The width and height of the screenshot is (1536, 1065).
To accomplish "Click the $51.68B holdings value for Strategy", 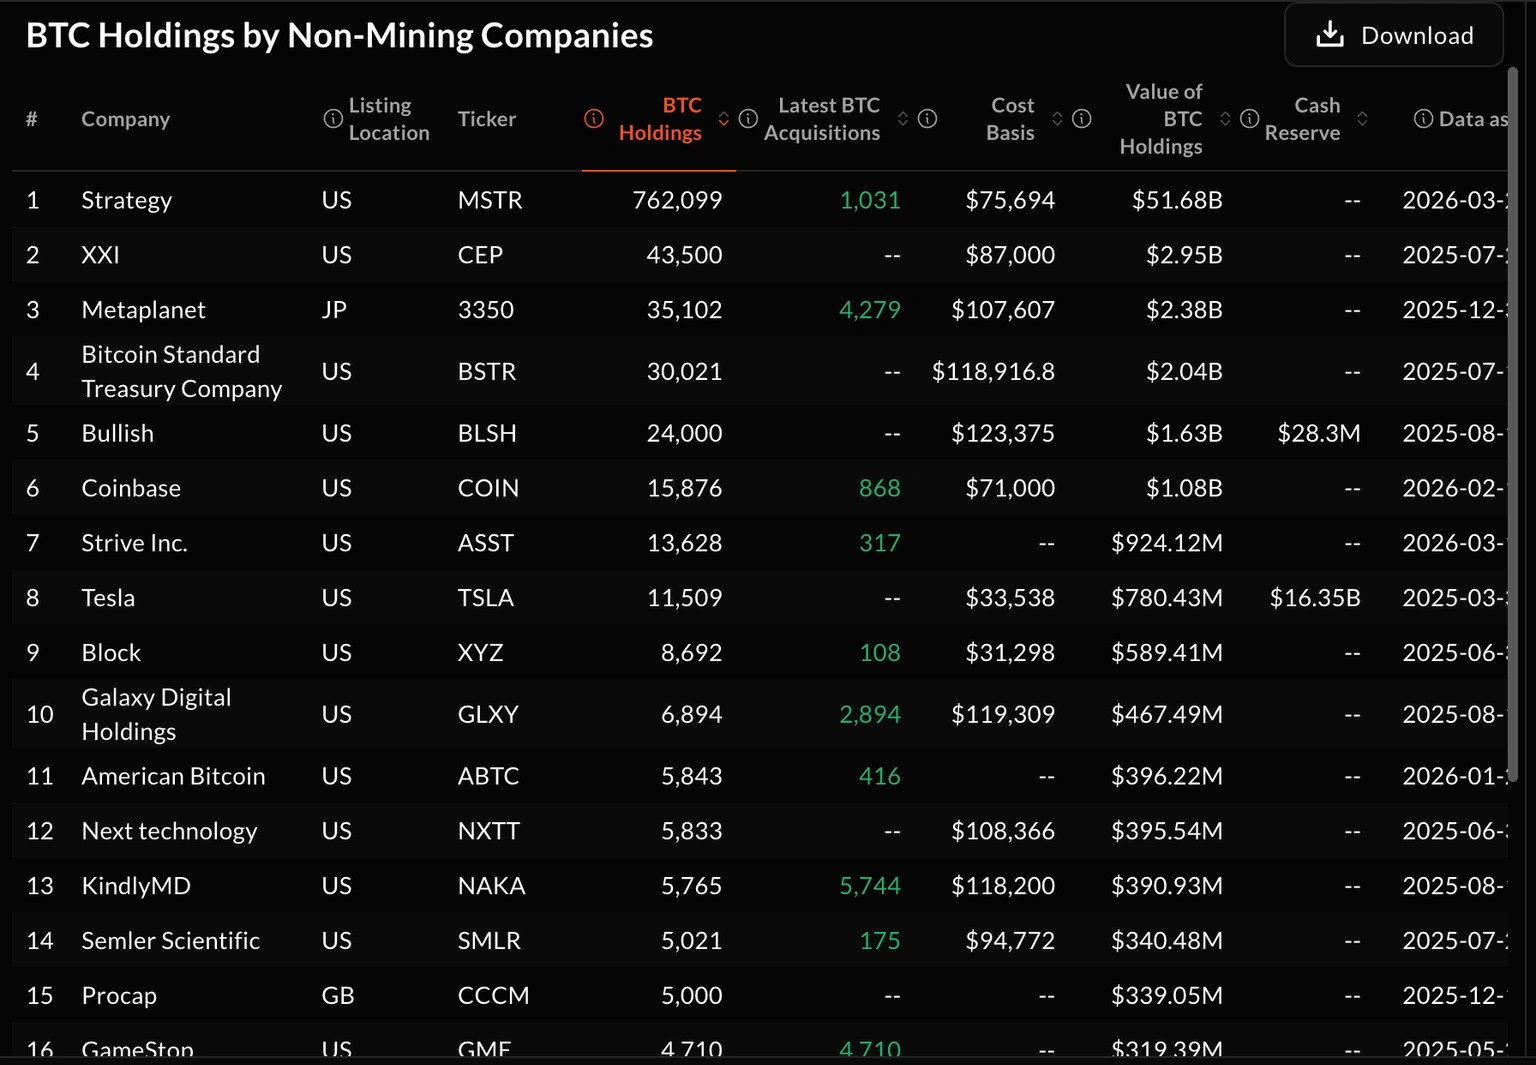I will (x=1177, y=200).
